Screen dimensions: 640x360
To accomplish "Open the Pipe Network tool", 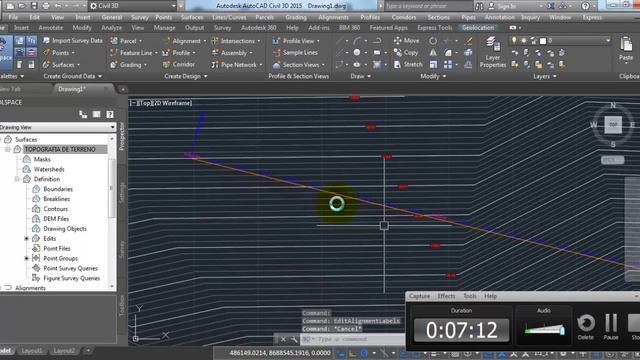I will click(x=237, y=64).
